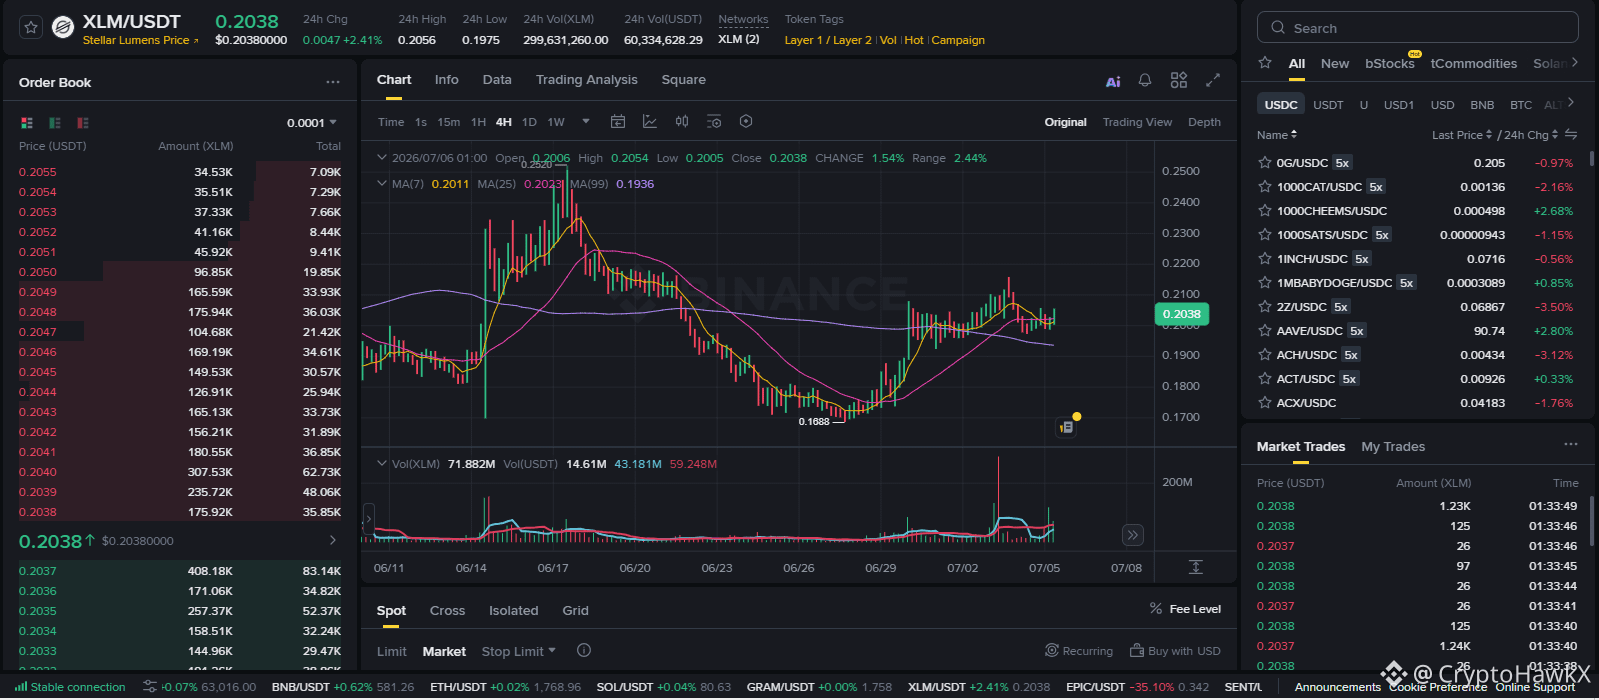Show buy orders only in order book
The width and height of the screenshot is (1599, 700).
click(55, 123)
